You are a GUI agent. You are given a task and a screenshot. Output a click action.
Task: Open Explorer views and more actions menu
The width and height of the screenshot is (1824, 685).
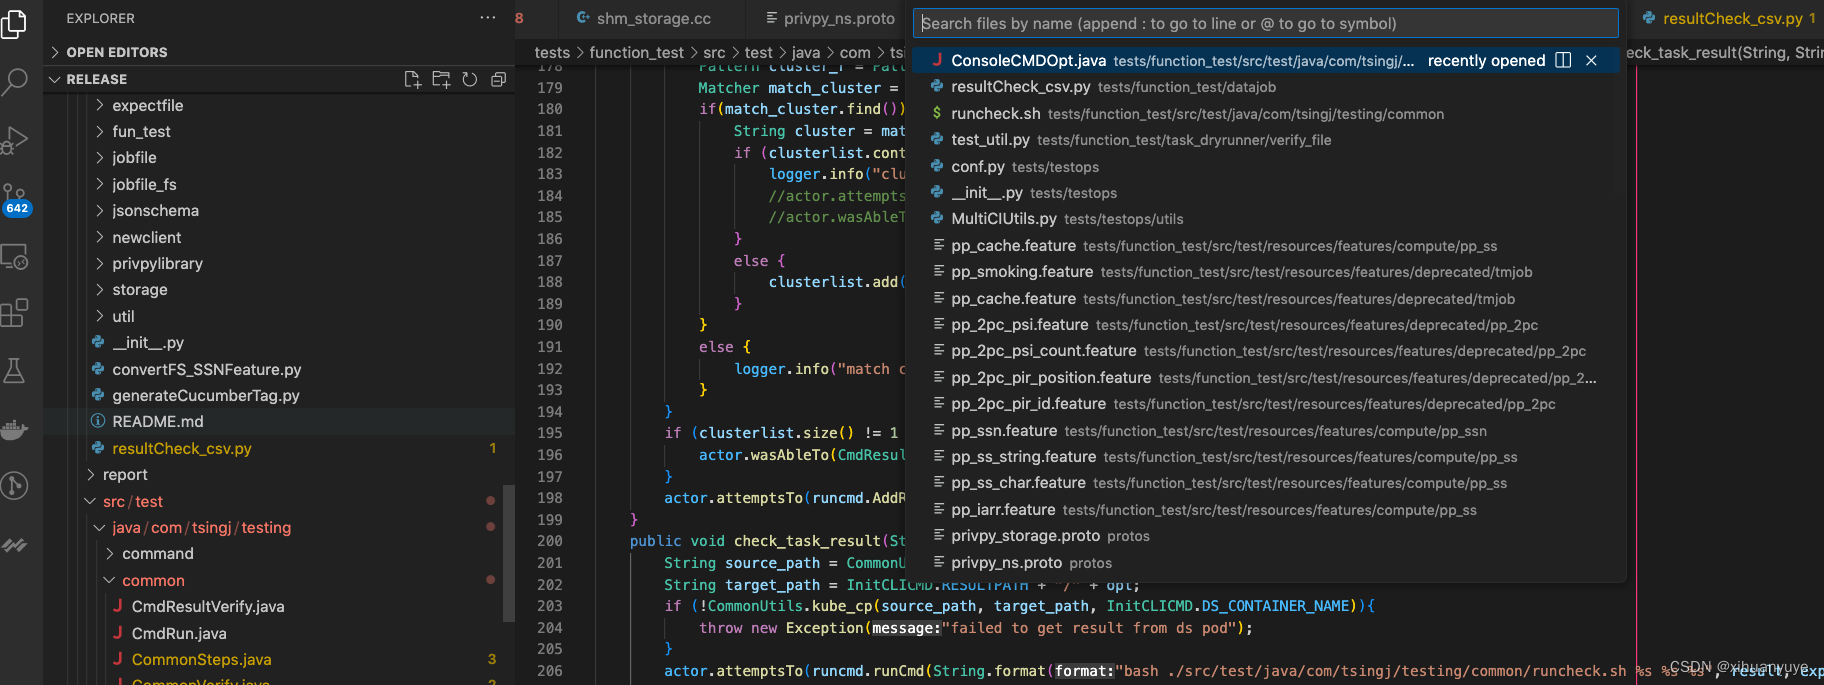pyautogui.click(x=488, y=18)
